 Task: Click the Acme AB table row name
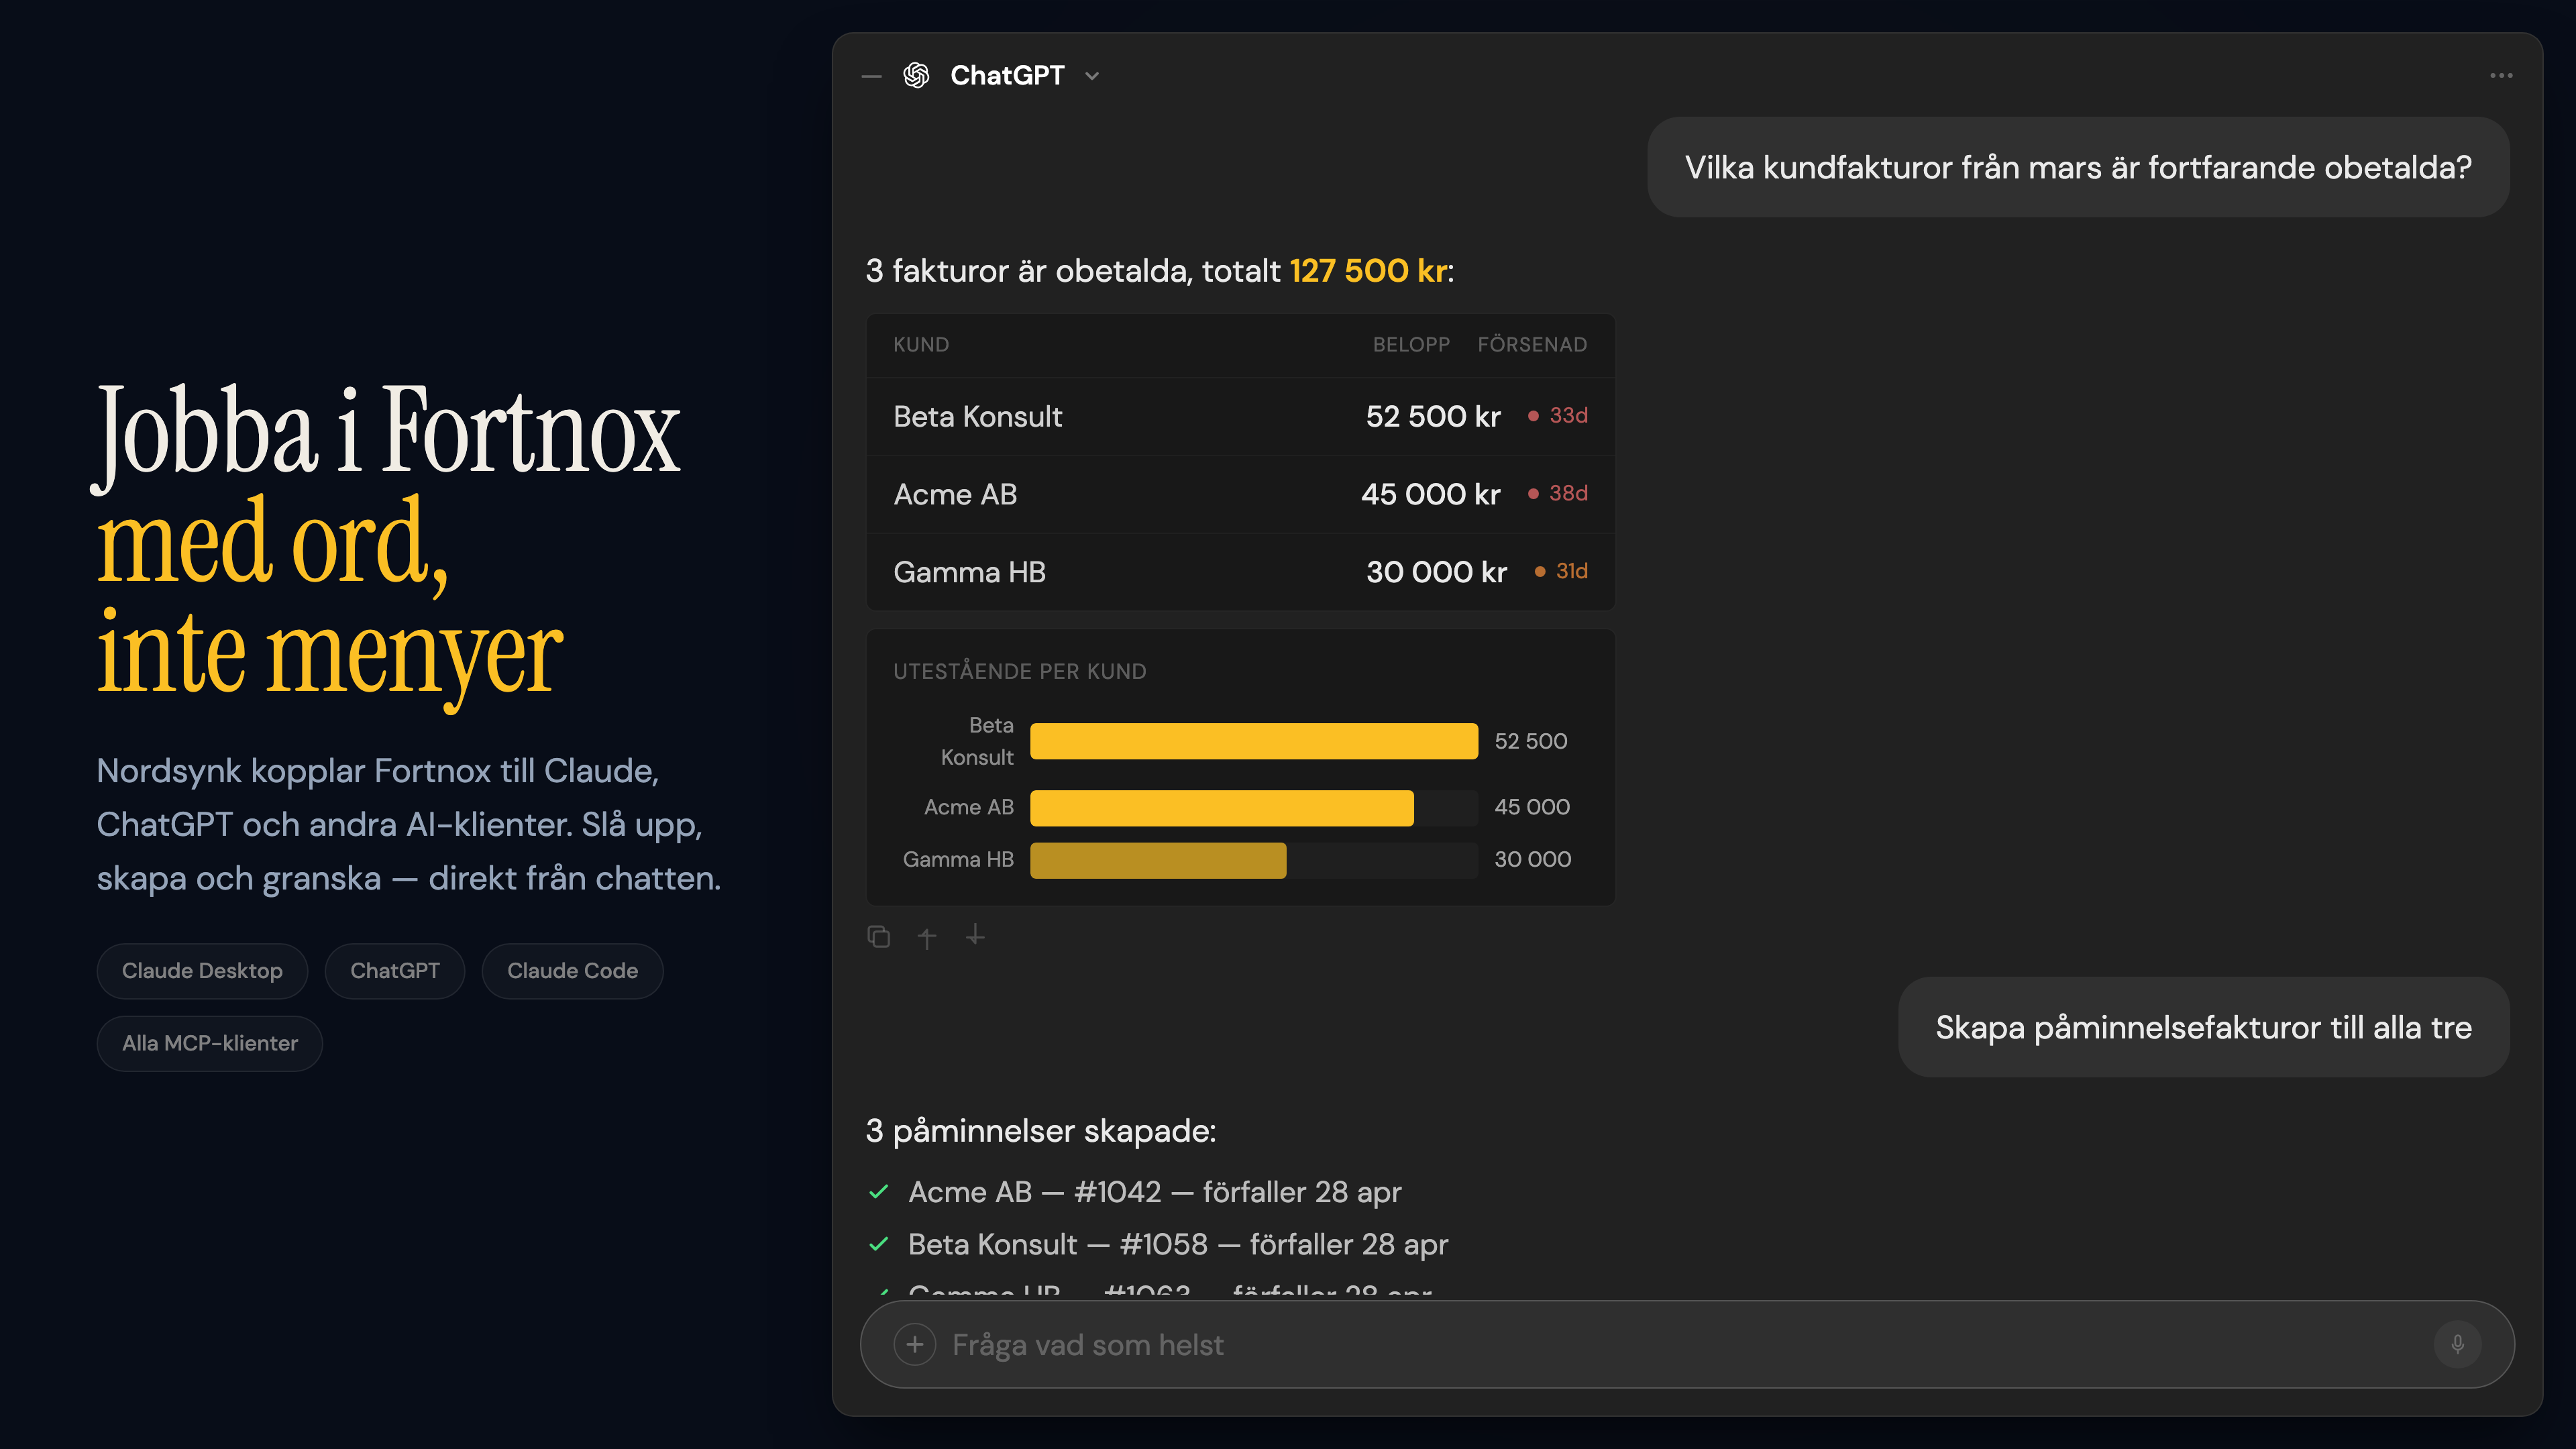[955, 494]
